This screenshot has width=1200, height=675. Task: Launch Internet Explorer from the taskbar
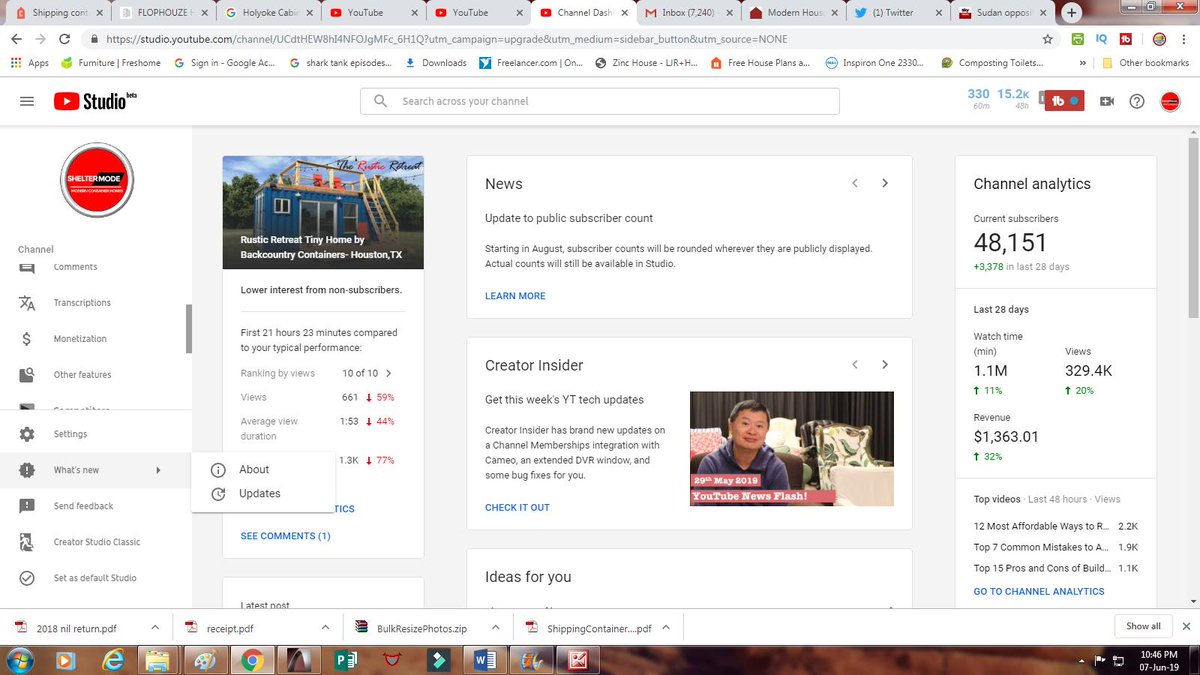tap(111, 660)
